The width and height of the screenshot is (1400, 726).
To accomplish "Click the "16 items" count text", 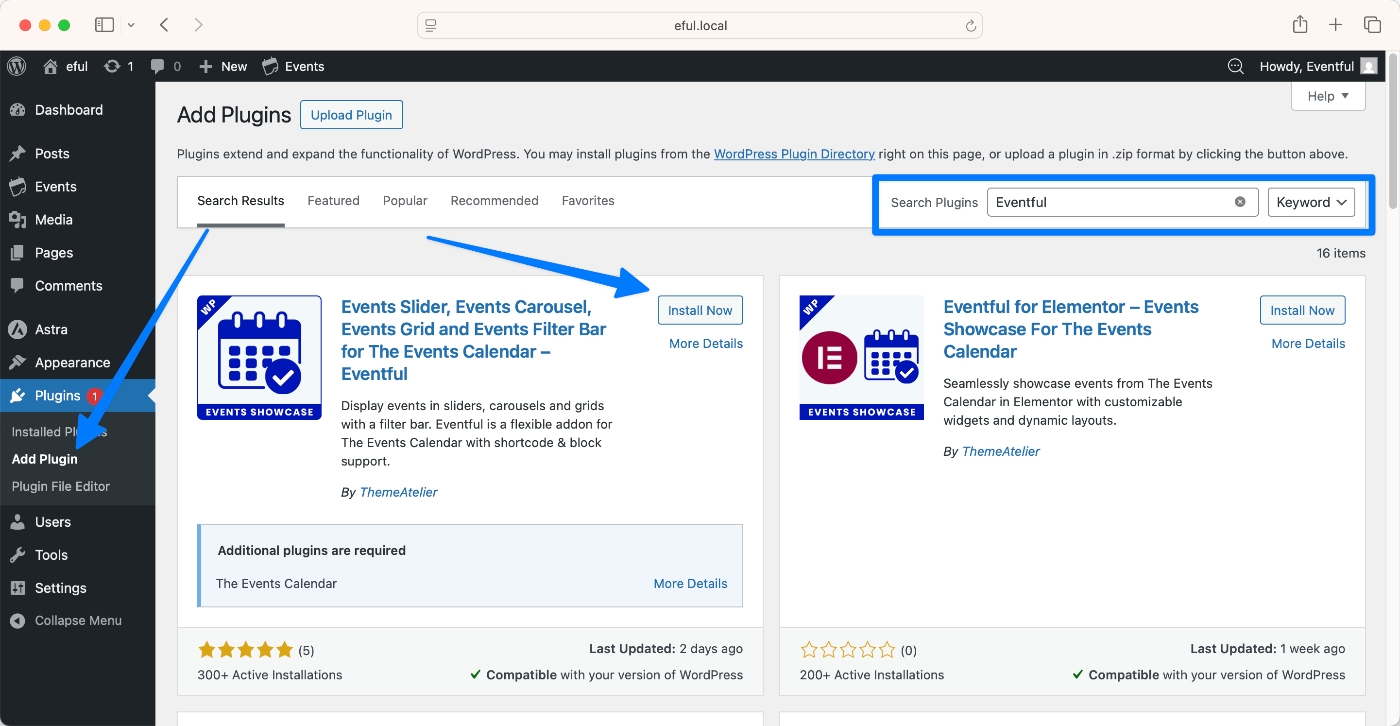I will click(1341, 253).
